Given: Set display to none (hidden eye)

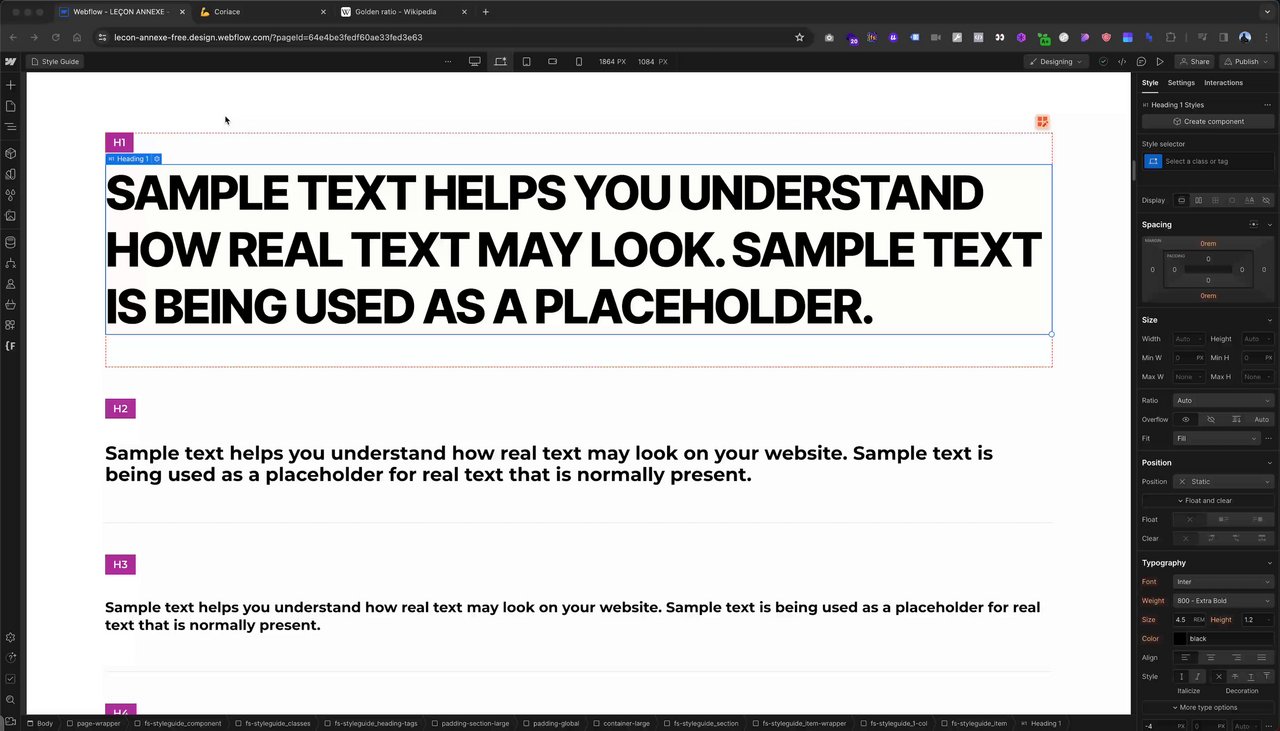Looking at the screenshot, I should pos(1266,200).
